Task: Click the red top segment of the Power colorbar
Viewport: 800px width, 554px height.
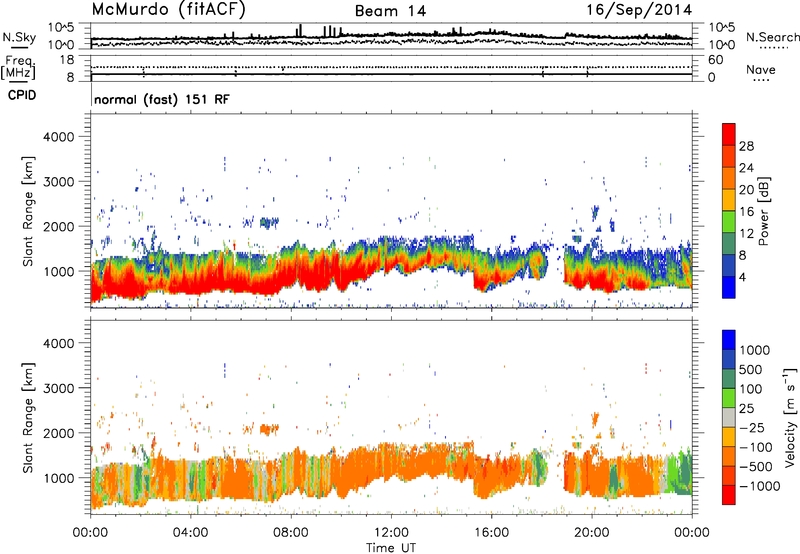Action: point(729,134)
